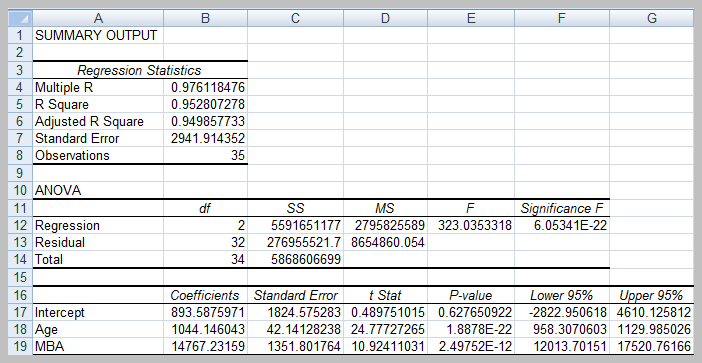Select the Residual SS value 276955521.7

tap(295, 242)
